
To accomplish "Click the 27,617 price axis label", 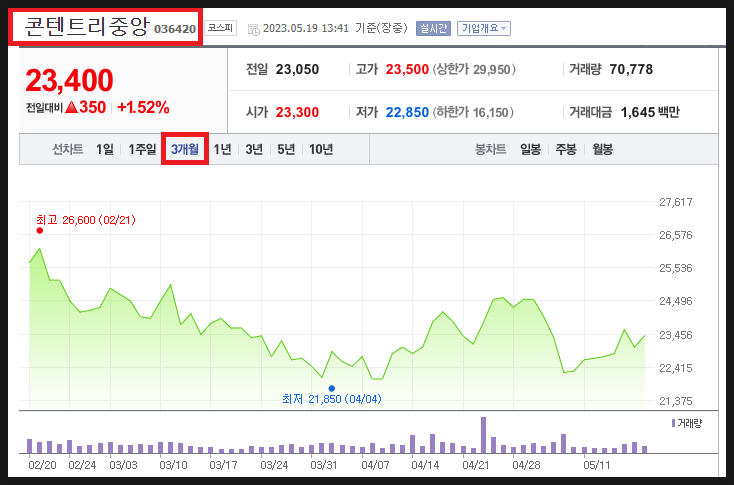I will [675, 202].
